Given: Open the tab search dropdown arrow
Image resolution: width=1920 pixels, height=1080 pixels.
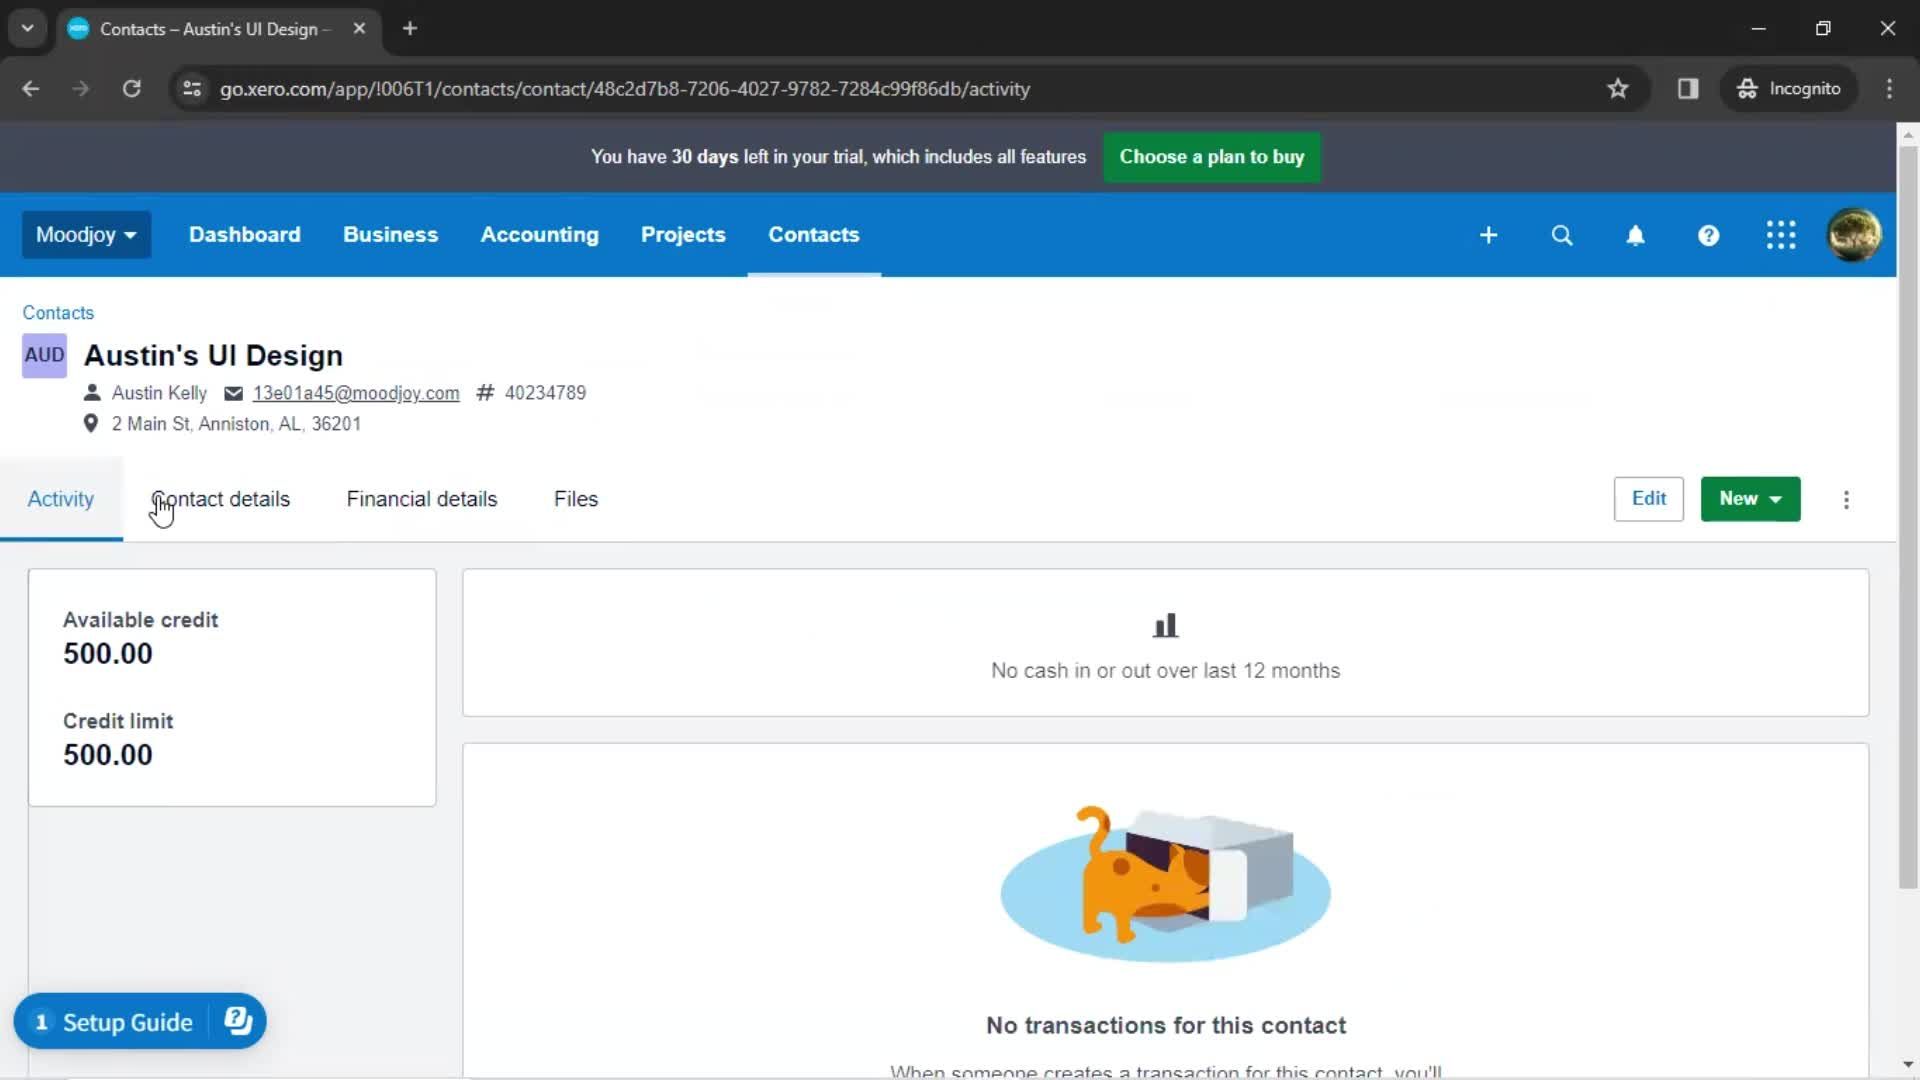Looking at the screenshot, I should click(x=28, y=29).
